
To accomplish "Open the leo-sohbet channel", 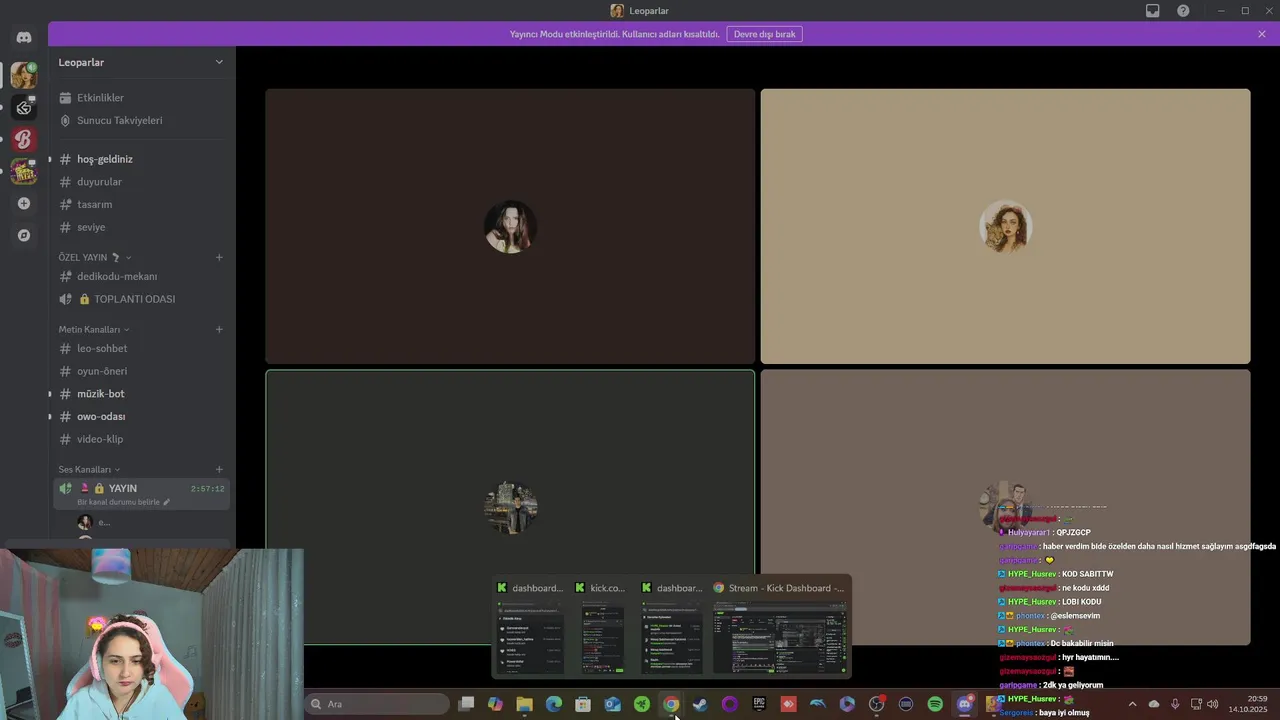I will [141, 348].
